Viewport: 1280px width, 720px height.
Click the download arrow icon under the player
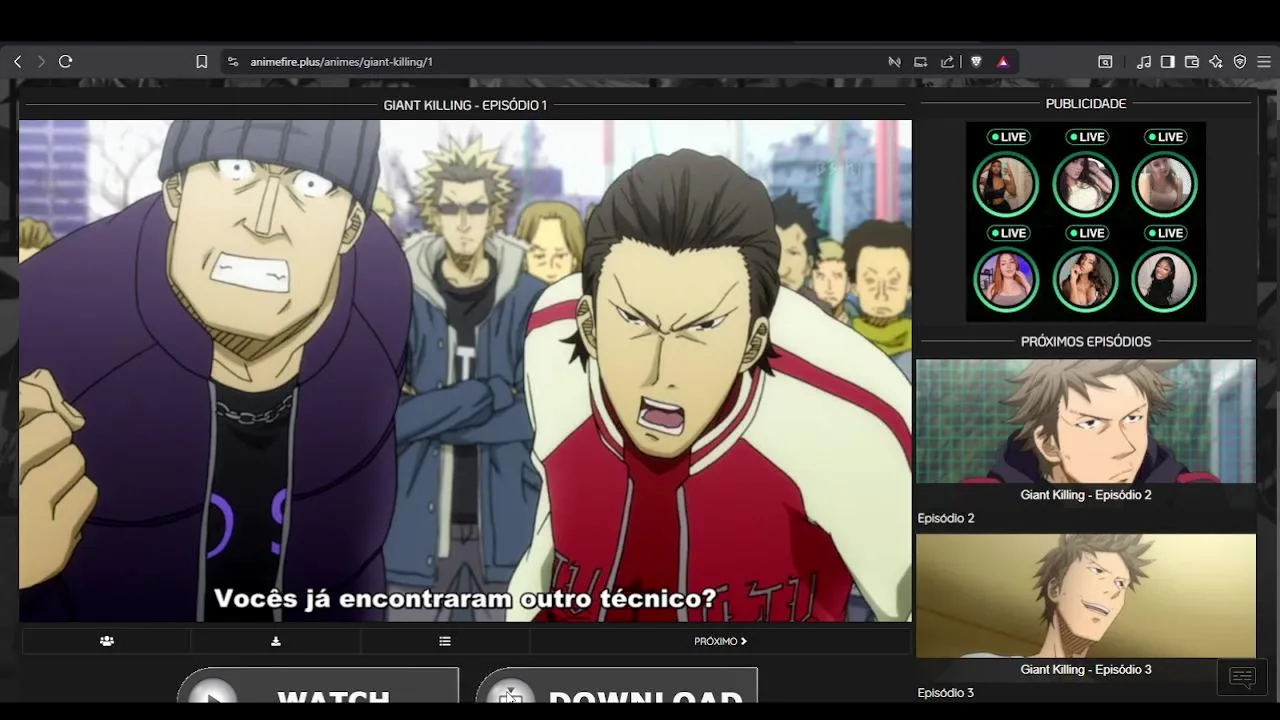276,641
